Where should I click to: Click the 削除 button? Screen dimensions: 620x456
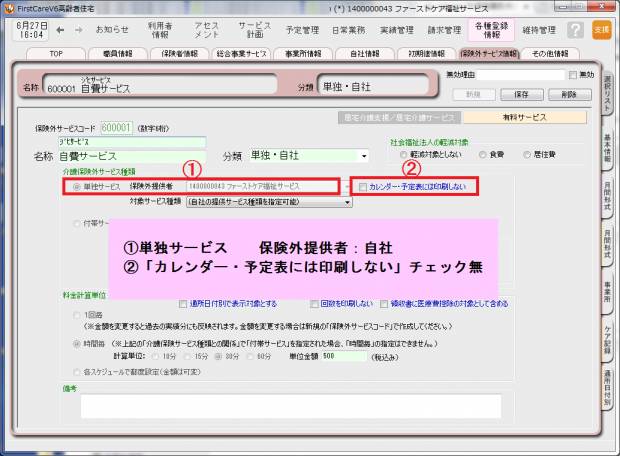tap(569, 93)
